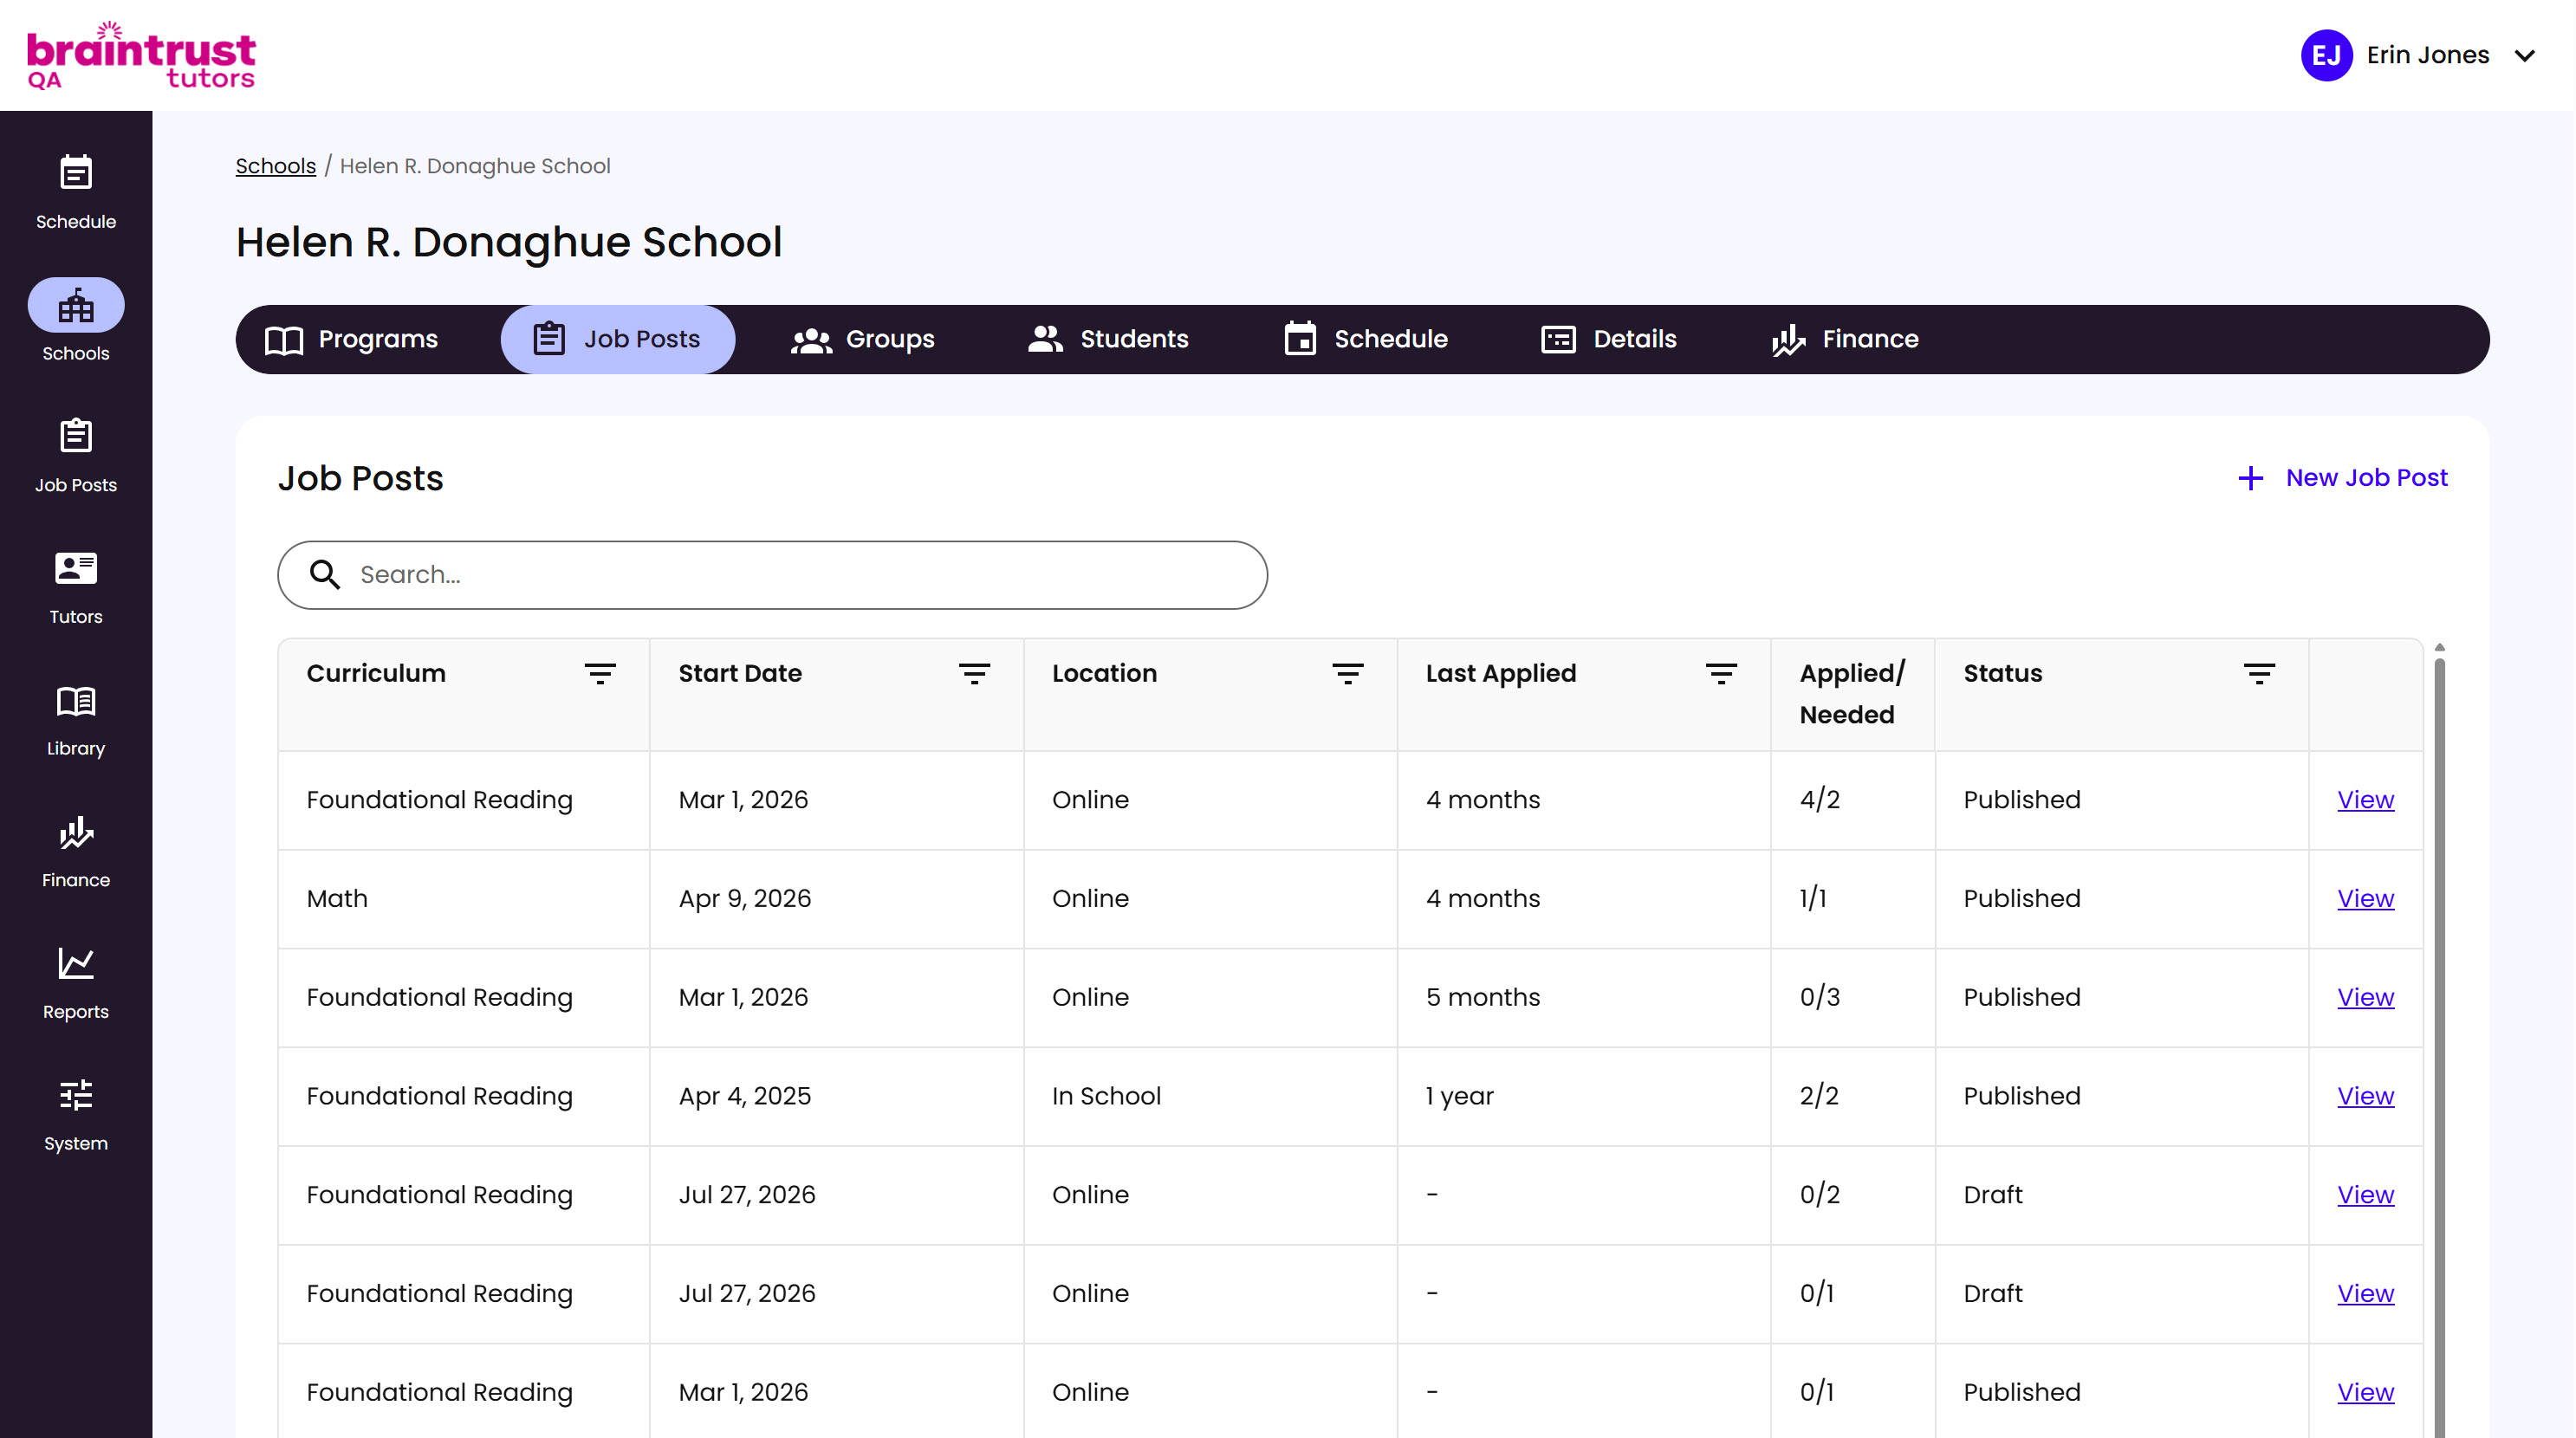Go to Job Posts in sidebar
Viewport: 2576px width, 1438px height.
(76, 455)
